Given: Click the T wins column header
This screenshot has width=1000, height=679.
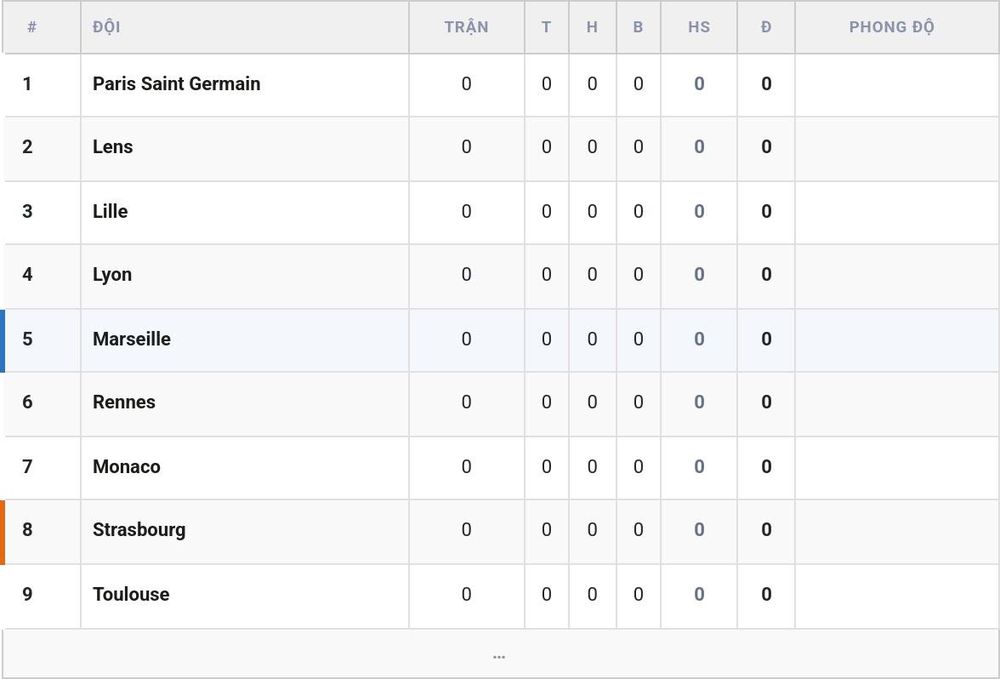Looking at the screenshot, I should (x=547, y=27).
